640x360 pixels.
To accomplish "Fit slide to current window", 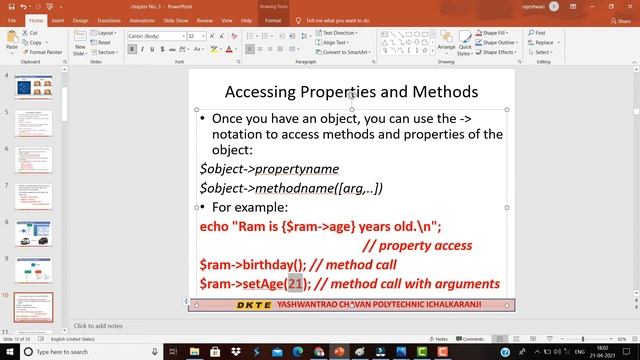I will pos(635,339).
